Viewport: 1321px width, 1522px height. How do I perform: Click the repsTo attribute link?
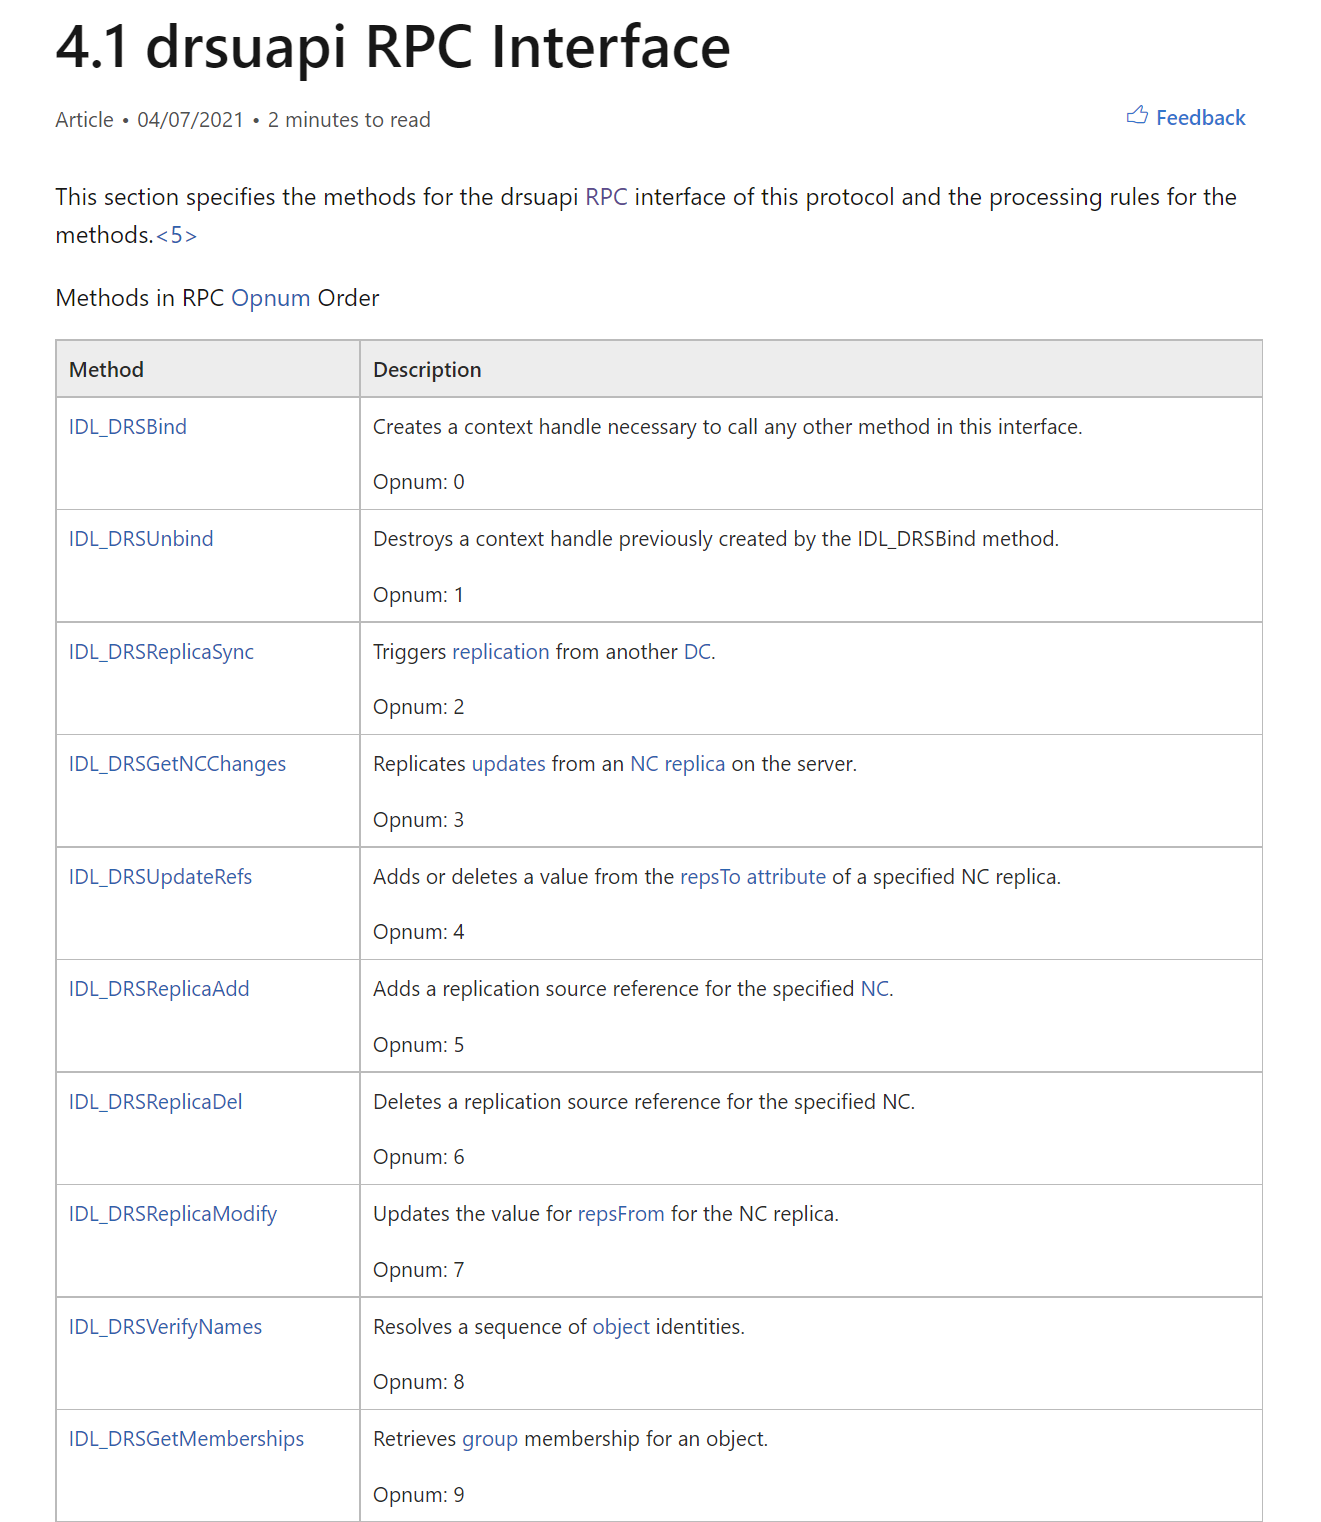[x=753, y=877]
